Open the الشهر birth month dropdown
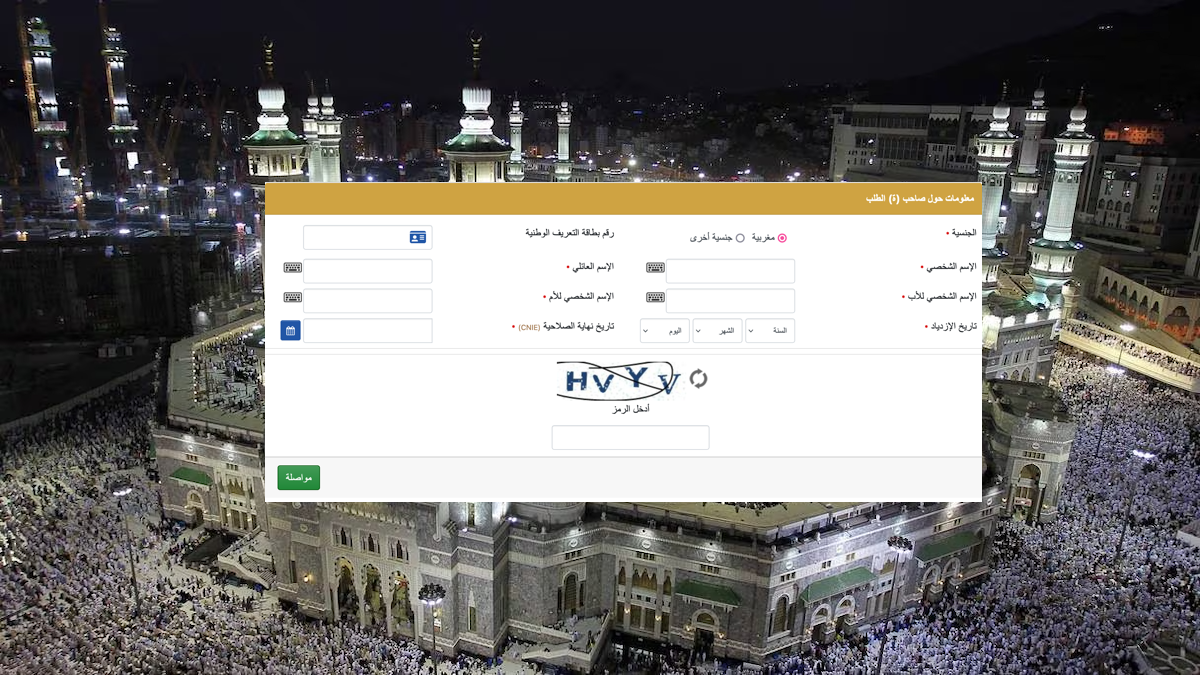 pos(717,331)
